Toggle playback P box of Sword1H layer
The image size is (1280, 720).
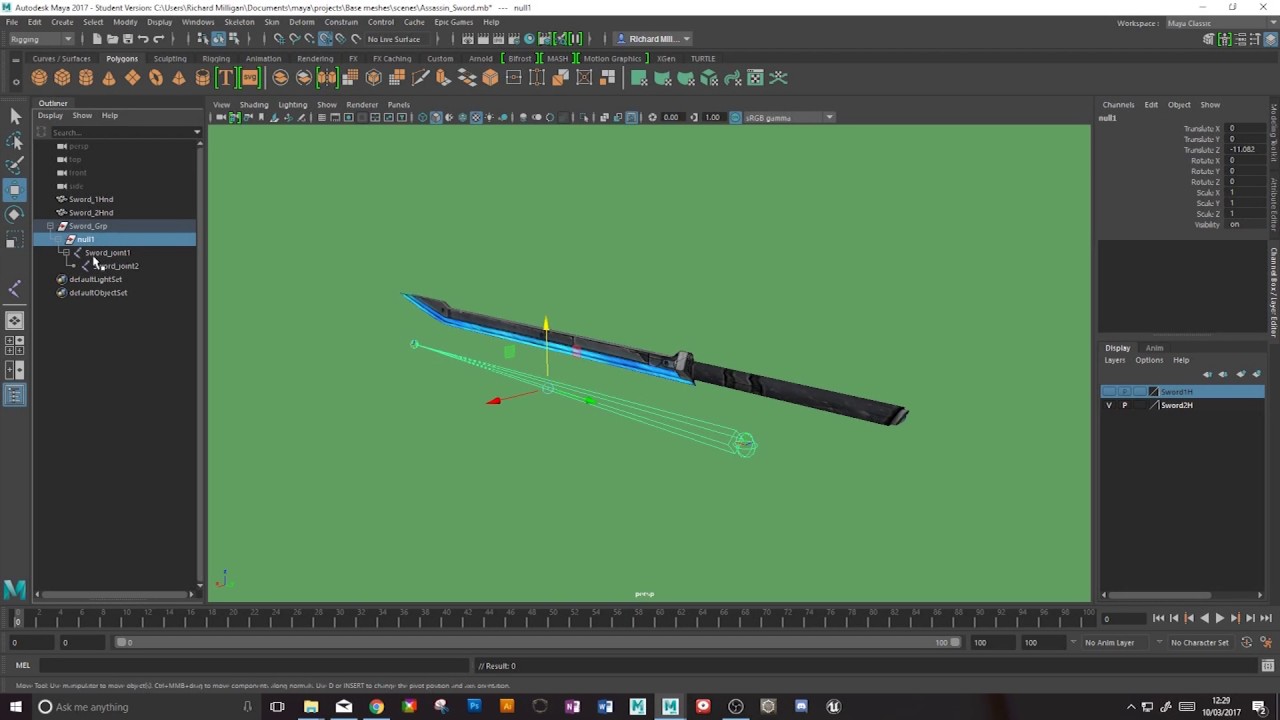(1124, 392)
